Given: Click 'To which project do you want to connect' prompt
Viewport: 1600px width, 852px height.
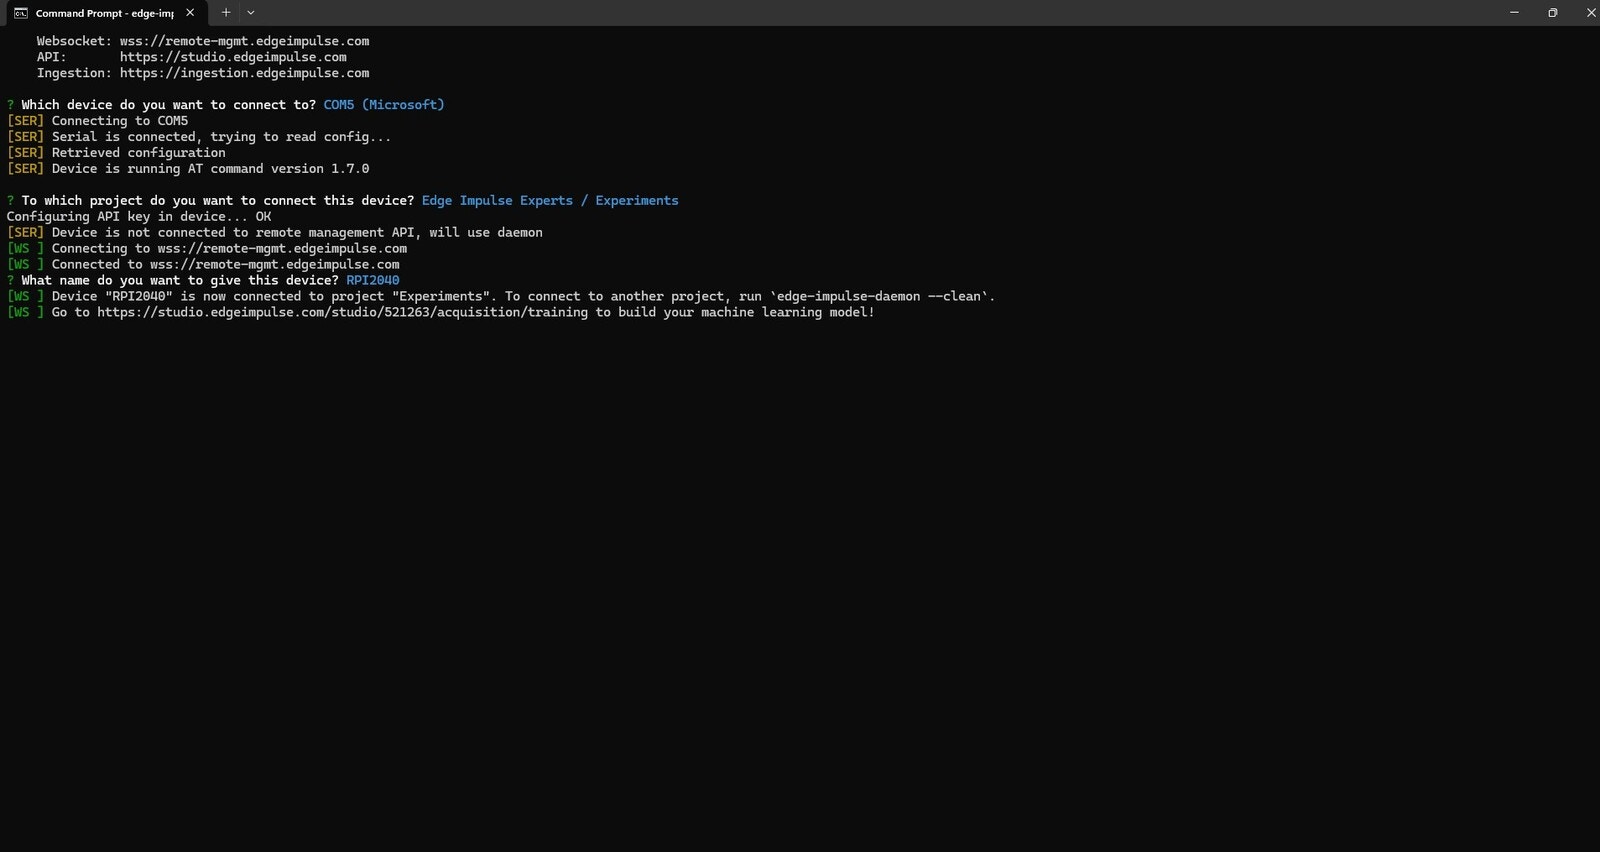Looking at the screenshot, I should [x=218, y=201].
